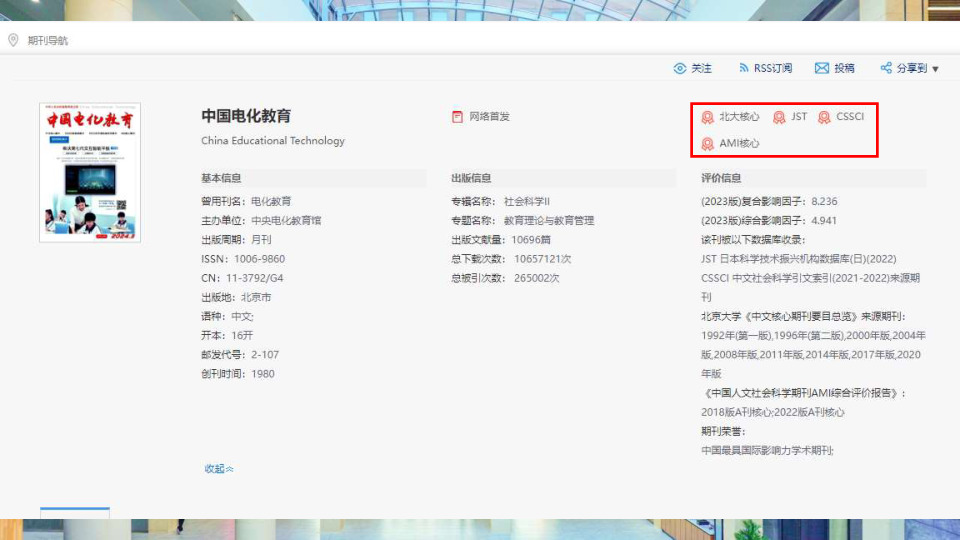960x540 pixels.
Task: Click the 期刊荣誉 label
Action: coord(723,431)
